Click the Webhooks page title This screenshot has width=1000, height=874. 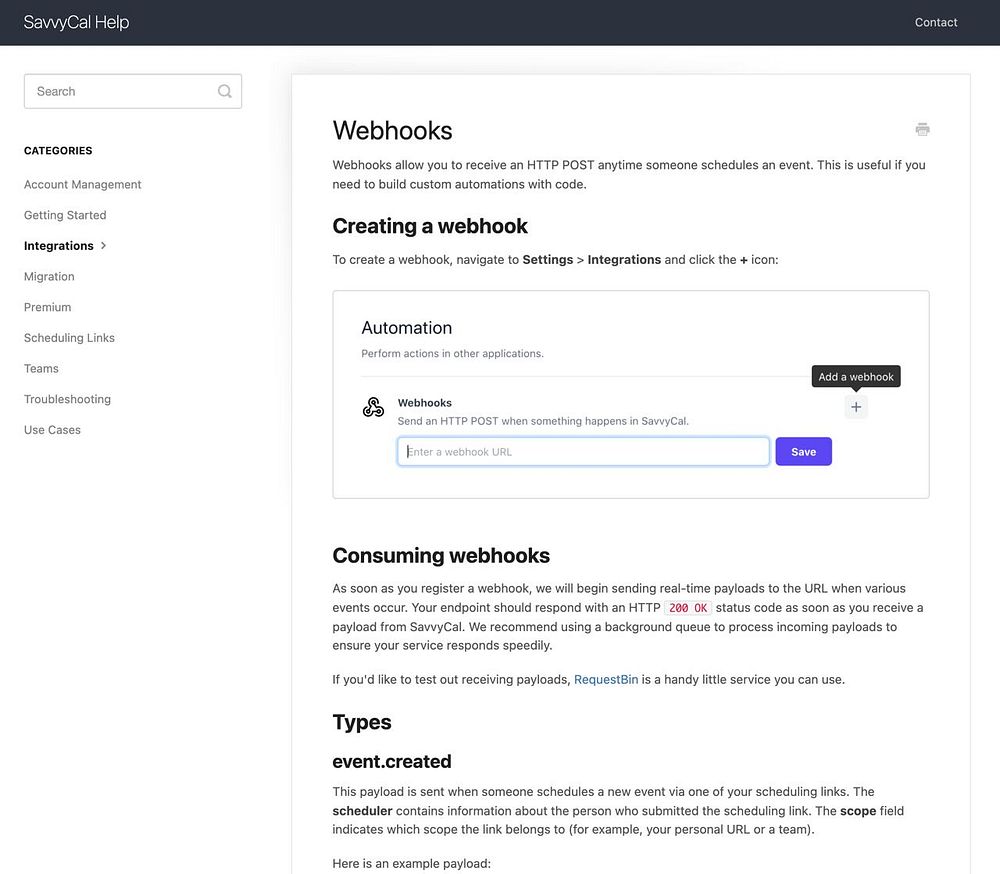392,130
